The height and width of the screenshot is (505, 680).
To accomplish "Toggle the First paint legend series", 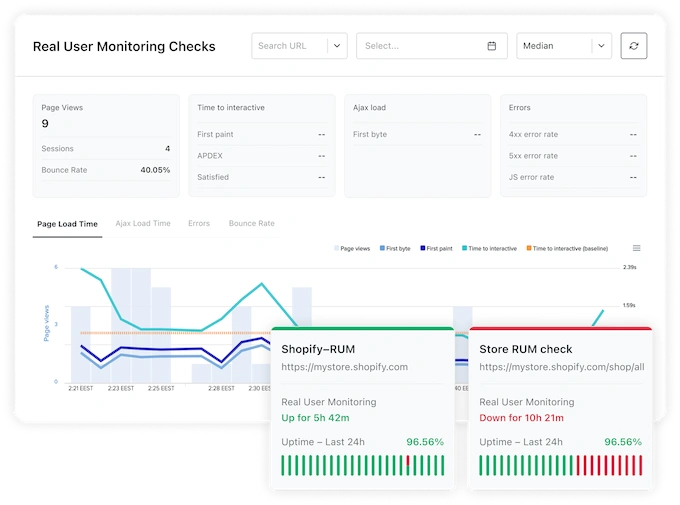I will click(436, 249).
